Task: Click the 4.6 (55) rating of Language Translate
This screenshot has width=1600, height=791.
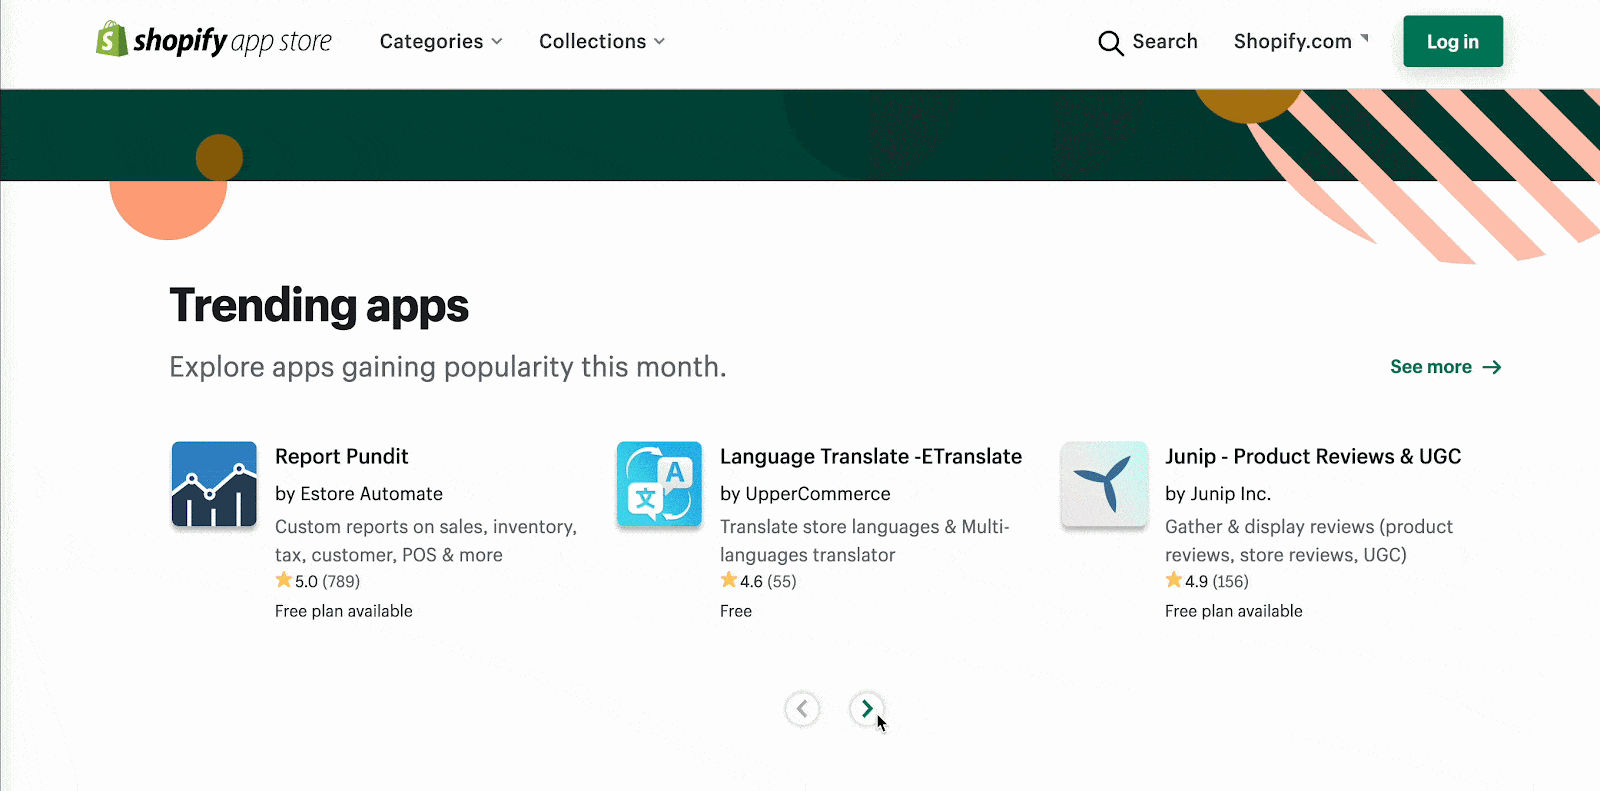Action: (759, 581)
